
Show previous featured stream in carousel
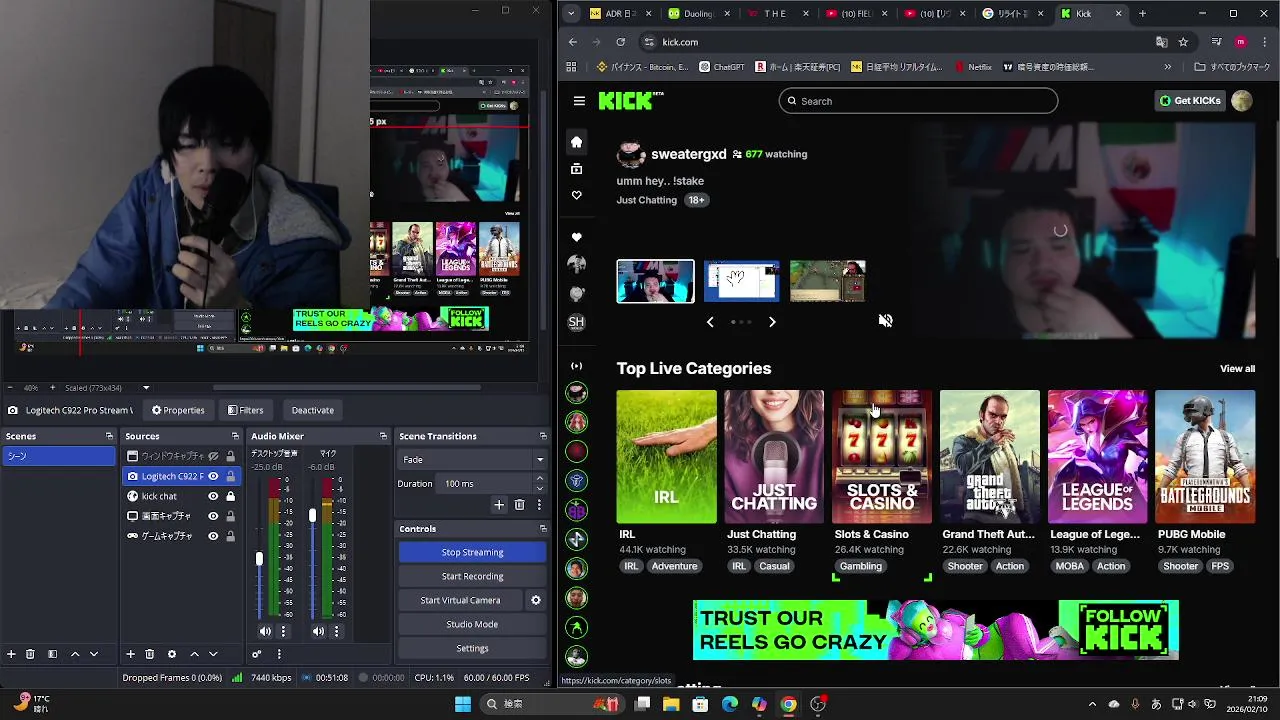pyautogui.click(x=710, y=322)
